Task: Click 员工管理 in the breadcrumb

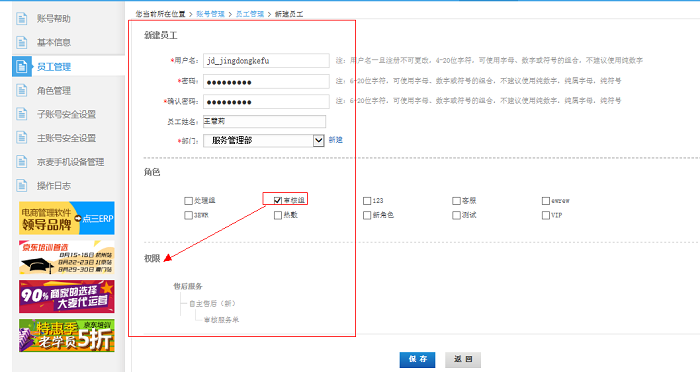Action: point(250,14)
